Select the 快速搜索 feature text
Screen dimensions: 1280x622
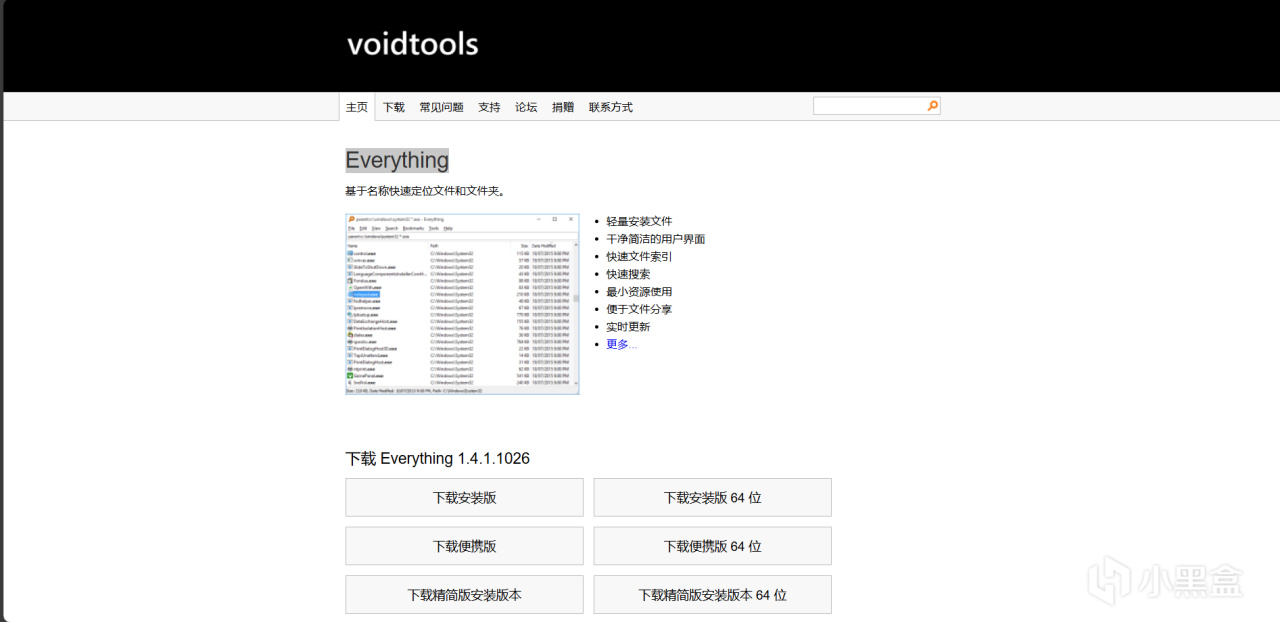pyautogui.click(x=628, y=274)
